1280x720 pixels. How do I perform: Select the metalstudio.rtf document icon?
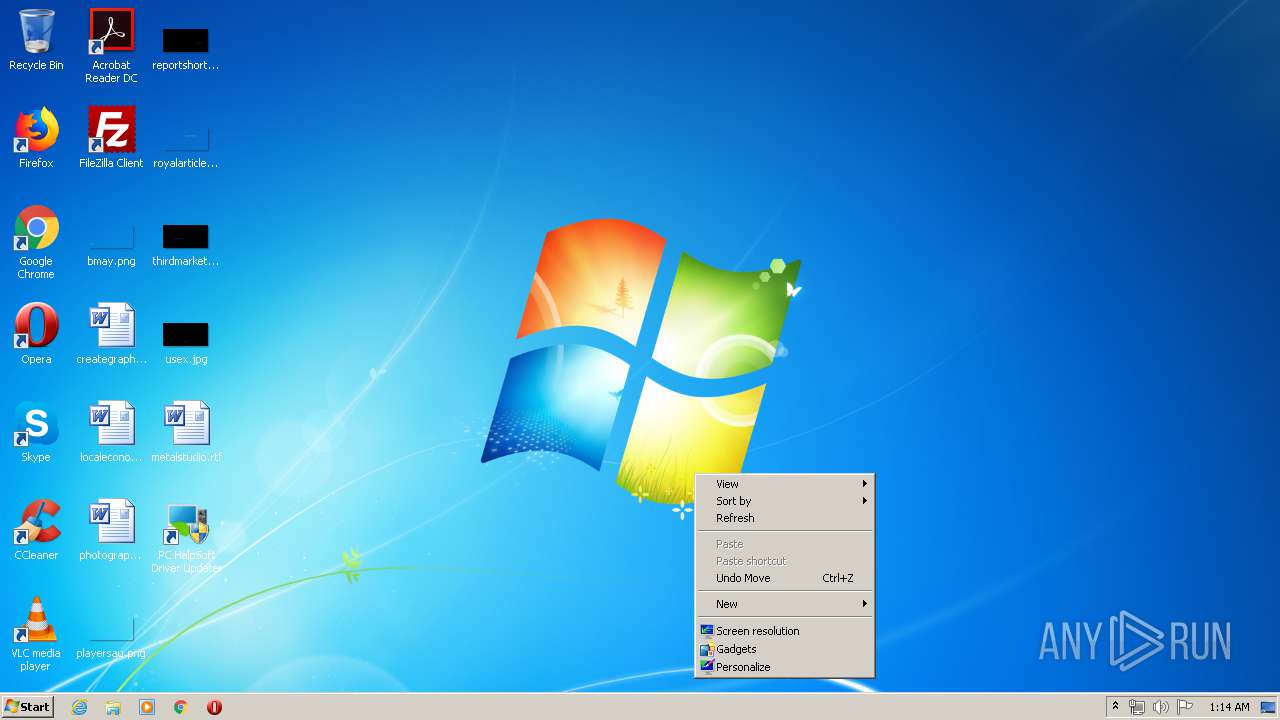tap(186, 432)
